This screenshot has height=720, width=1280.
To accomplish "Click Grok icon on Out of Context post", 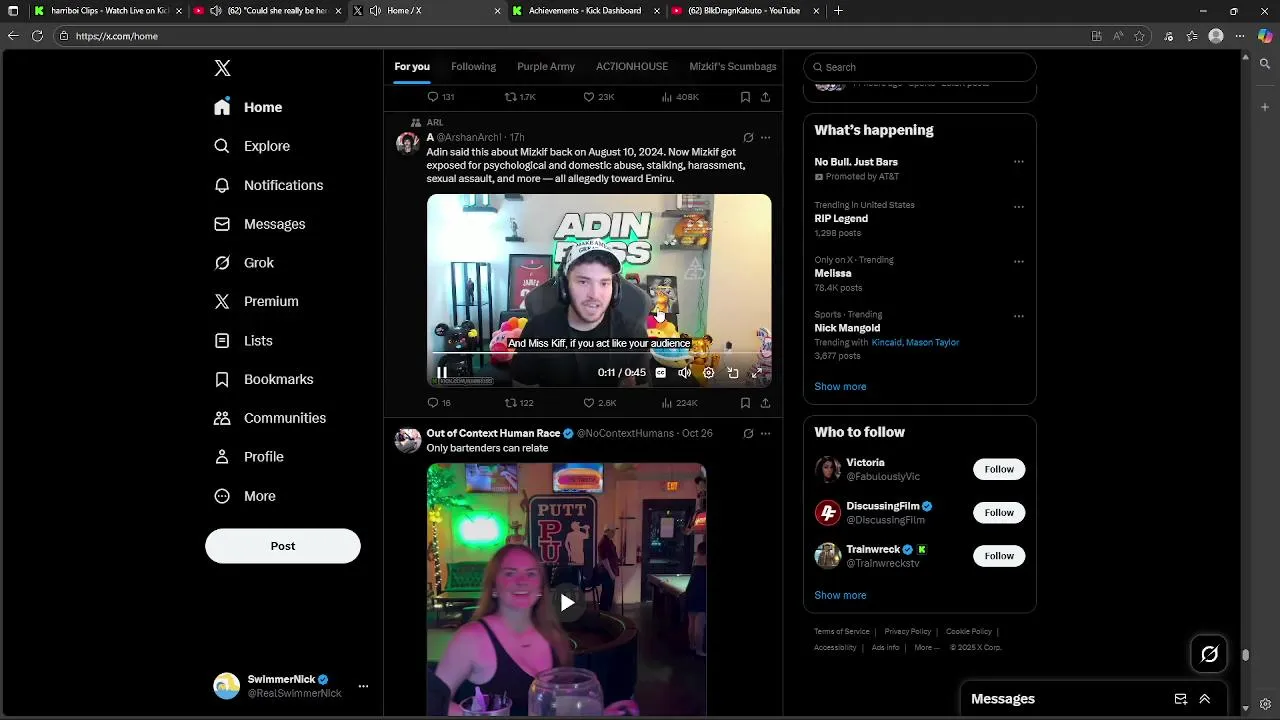I will pos(748,434).
